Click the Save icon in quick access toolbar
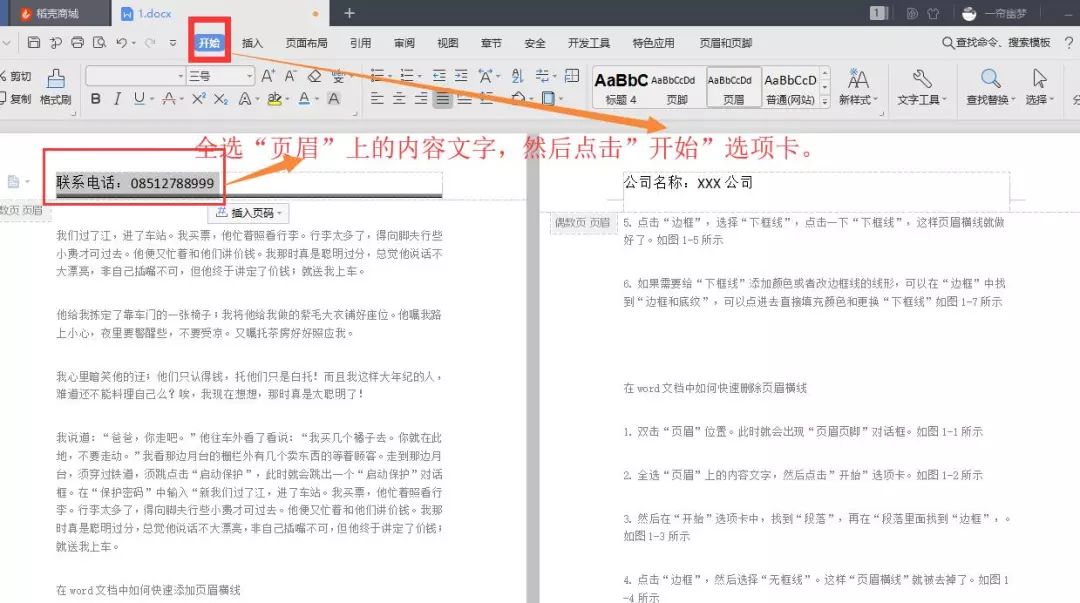1080x603 pixels. (33, 43)
